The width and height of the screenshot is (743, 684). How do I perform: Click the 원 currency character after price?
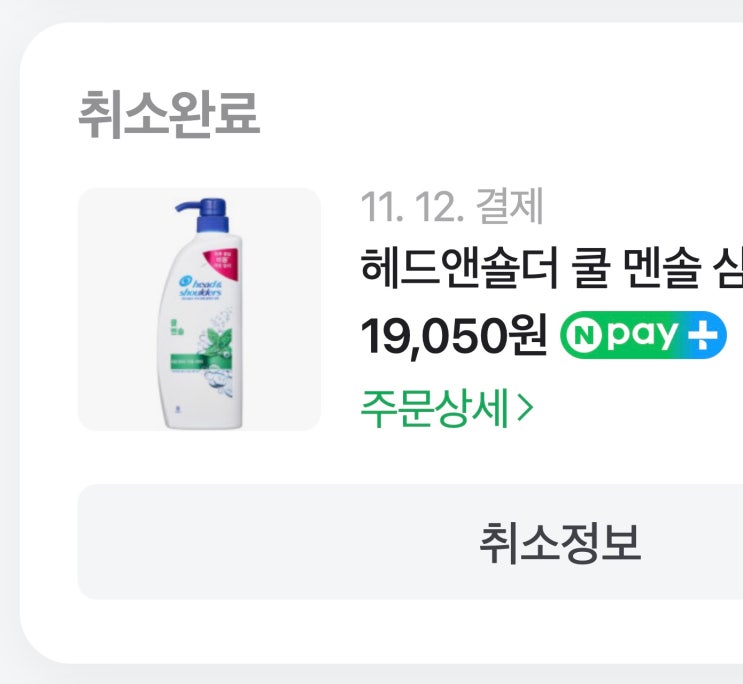click(x=528, y=335)
